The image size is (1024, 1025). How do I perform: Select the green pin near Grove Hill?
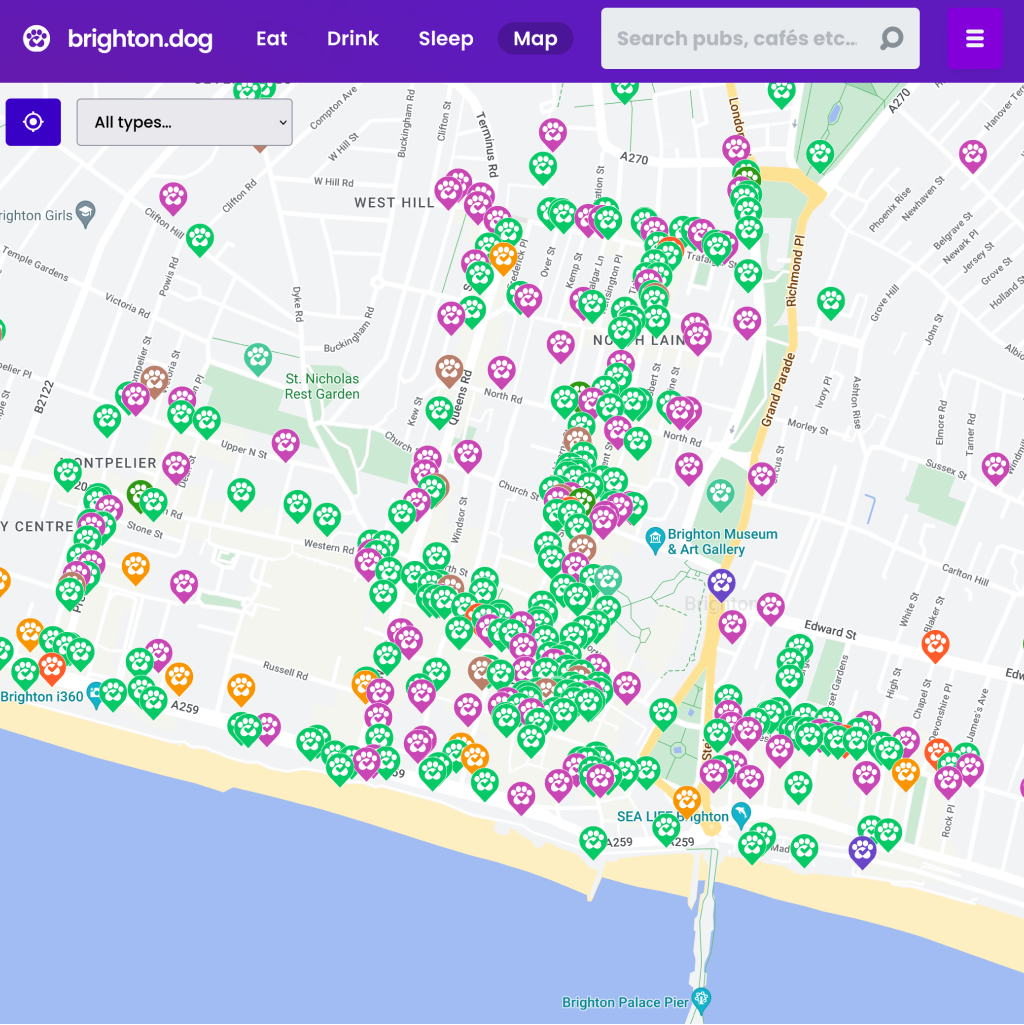pos(830,303)
